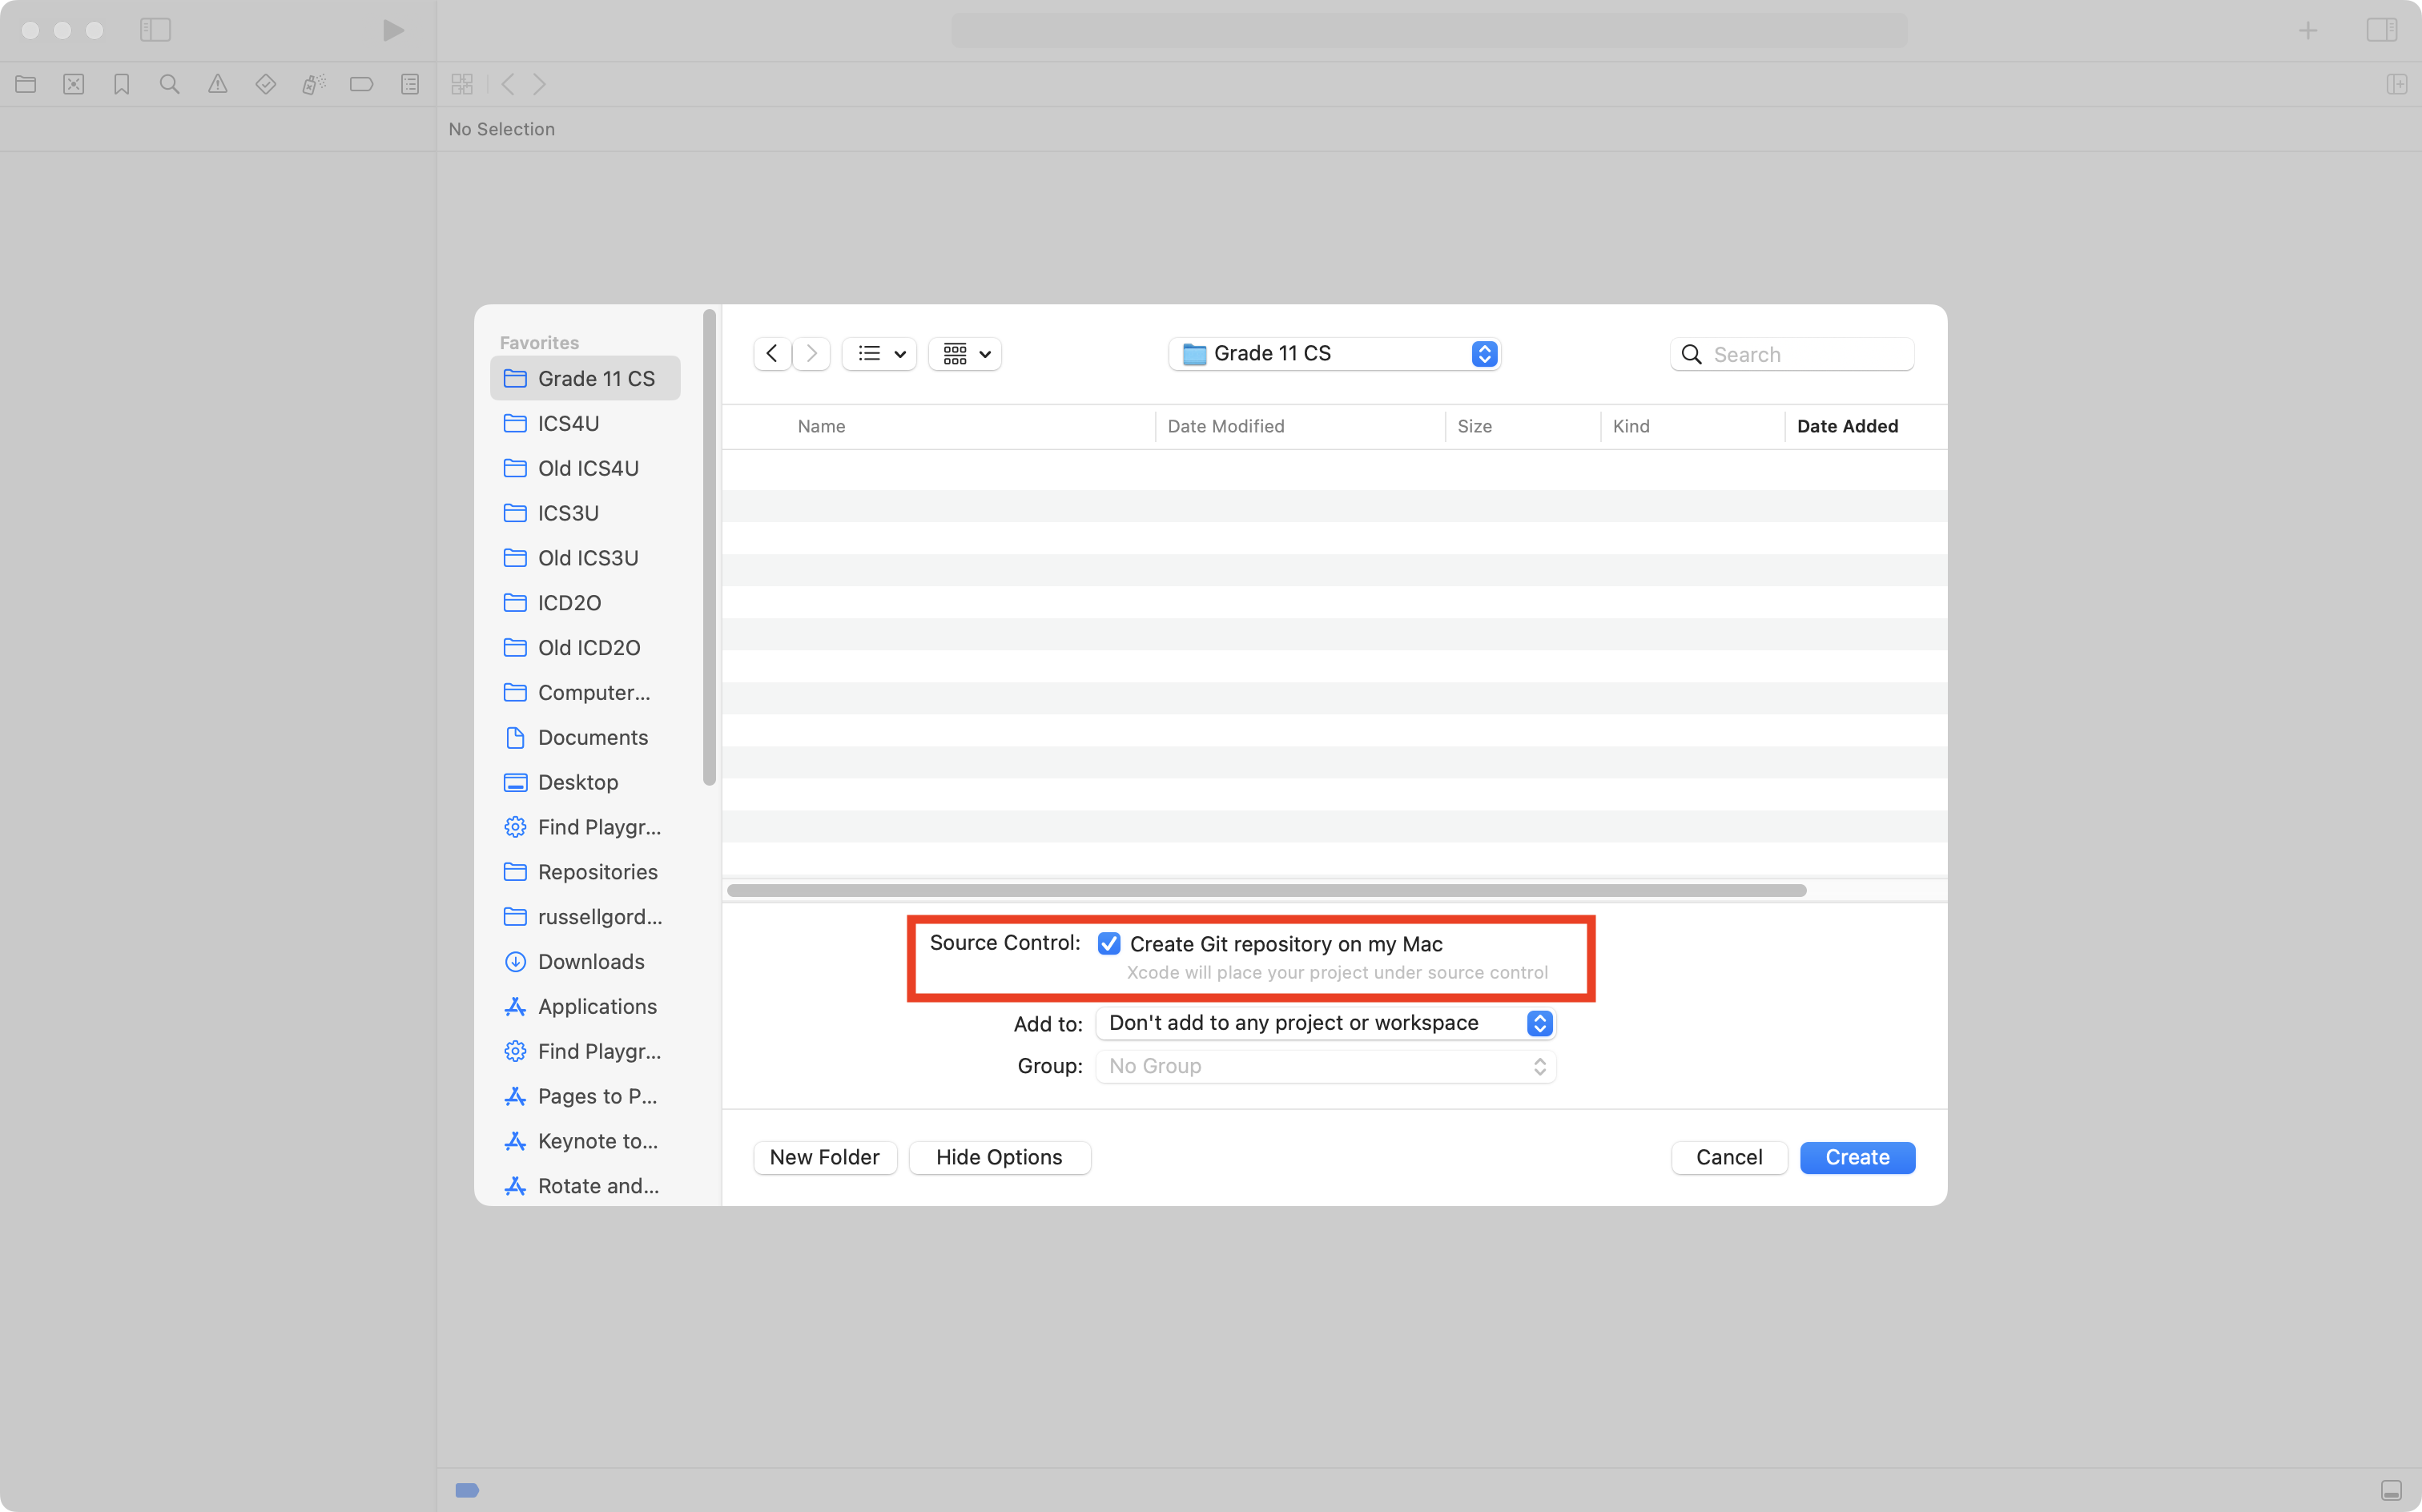
Task: Open the Find navigator magnifier icon
Action: (x=169, y=85)
